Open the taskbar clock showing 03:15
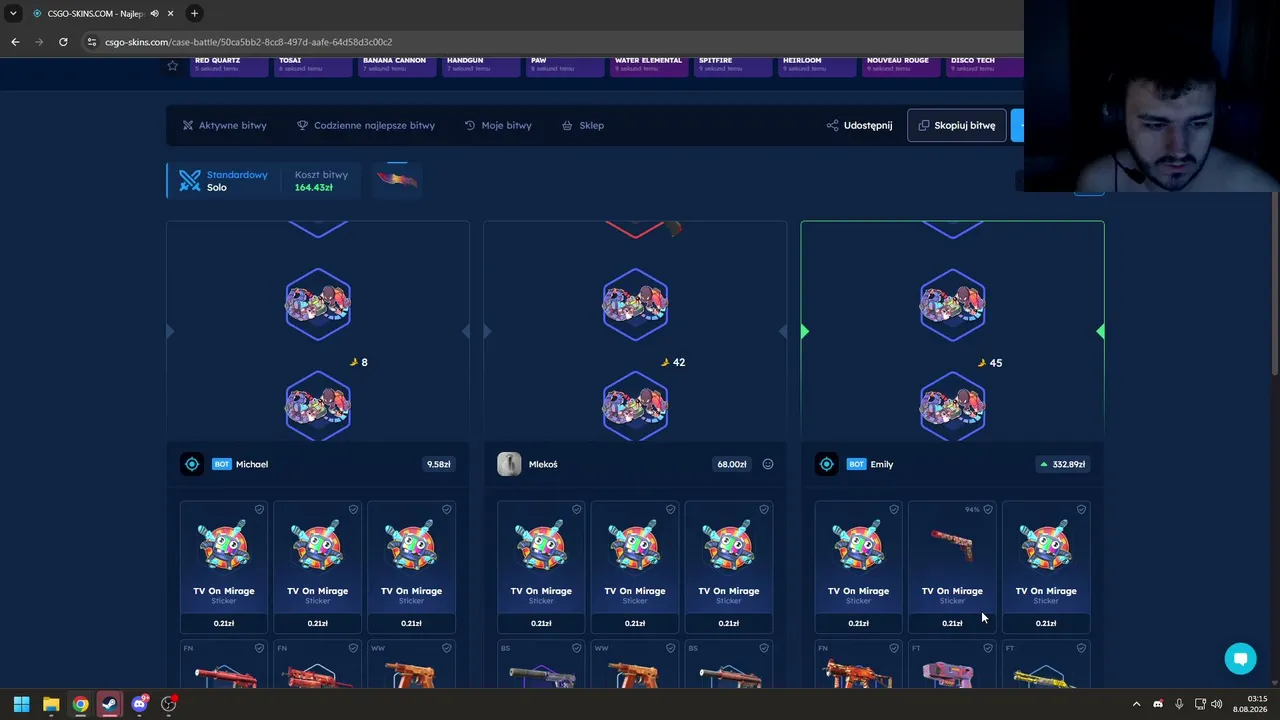This screenshot has height=720, width=1280. point(1250,704)
